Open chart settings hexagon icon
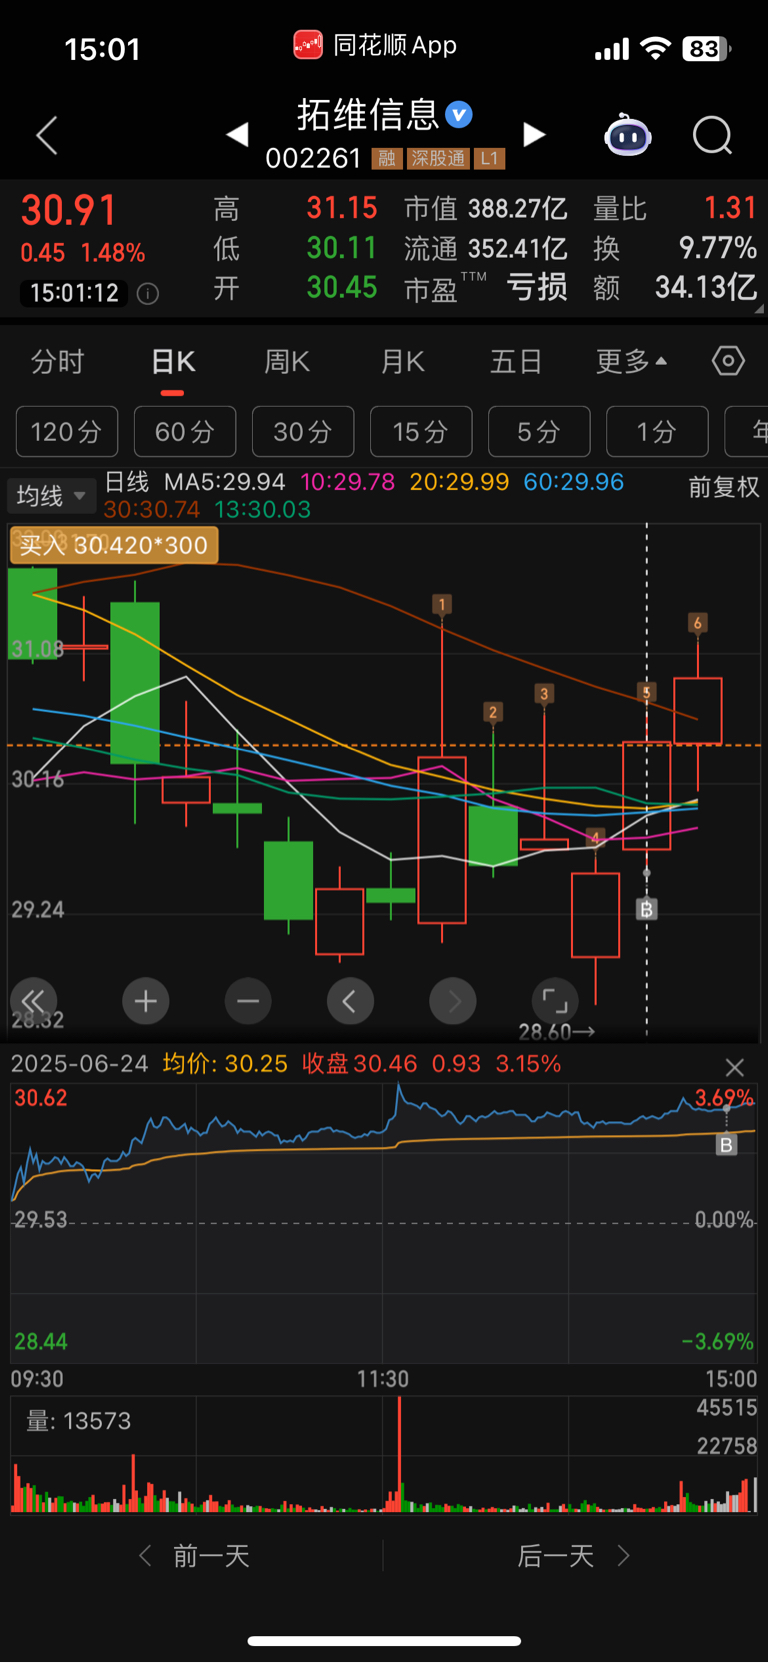This screenshot has height=1663, width=768. pyautogui.click(x=728, y=361)
